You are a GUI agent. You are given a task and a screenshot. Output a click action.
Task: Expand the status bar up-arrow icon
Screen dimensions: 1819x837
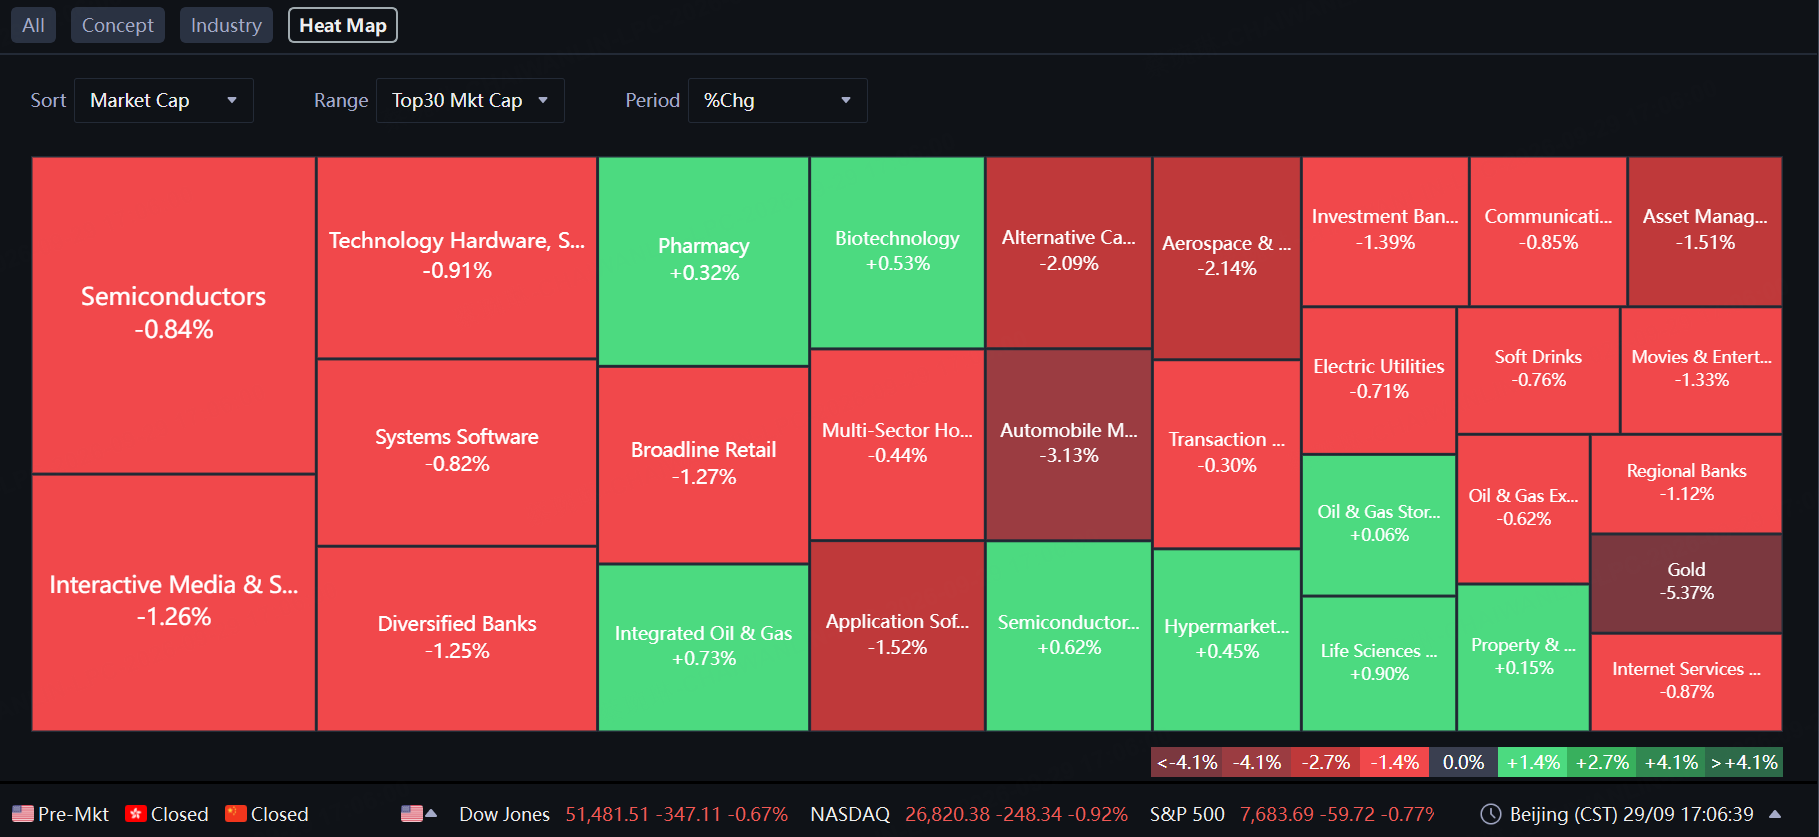click(1775, 814)
